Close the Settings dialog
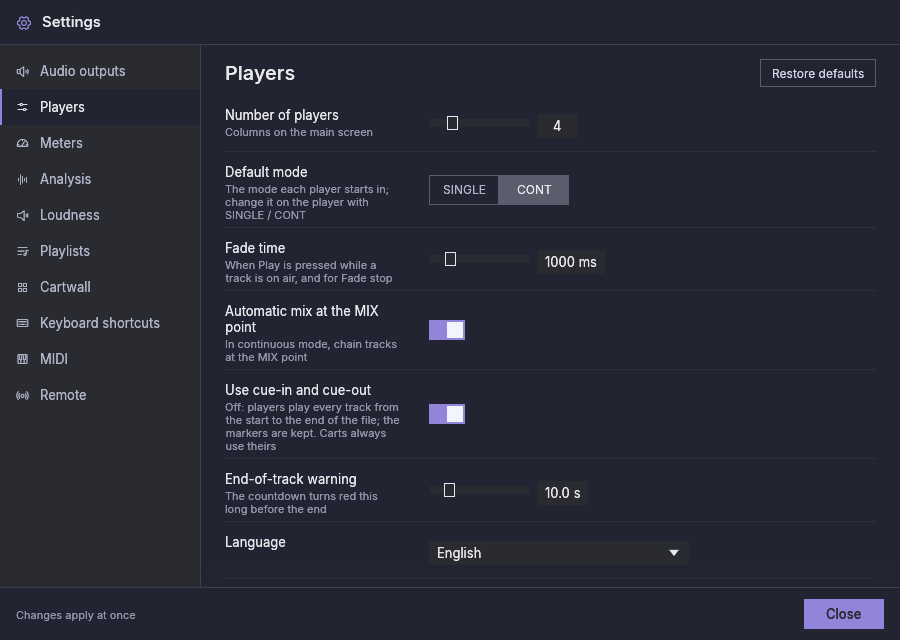The height and width of the screenshot is (640, 900). click(x=843, y=614)
